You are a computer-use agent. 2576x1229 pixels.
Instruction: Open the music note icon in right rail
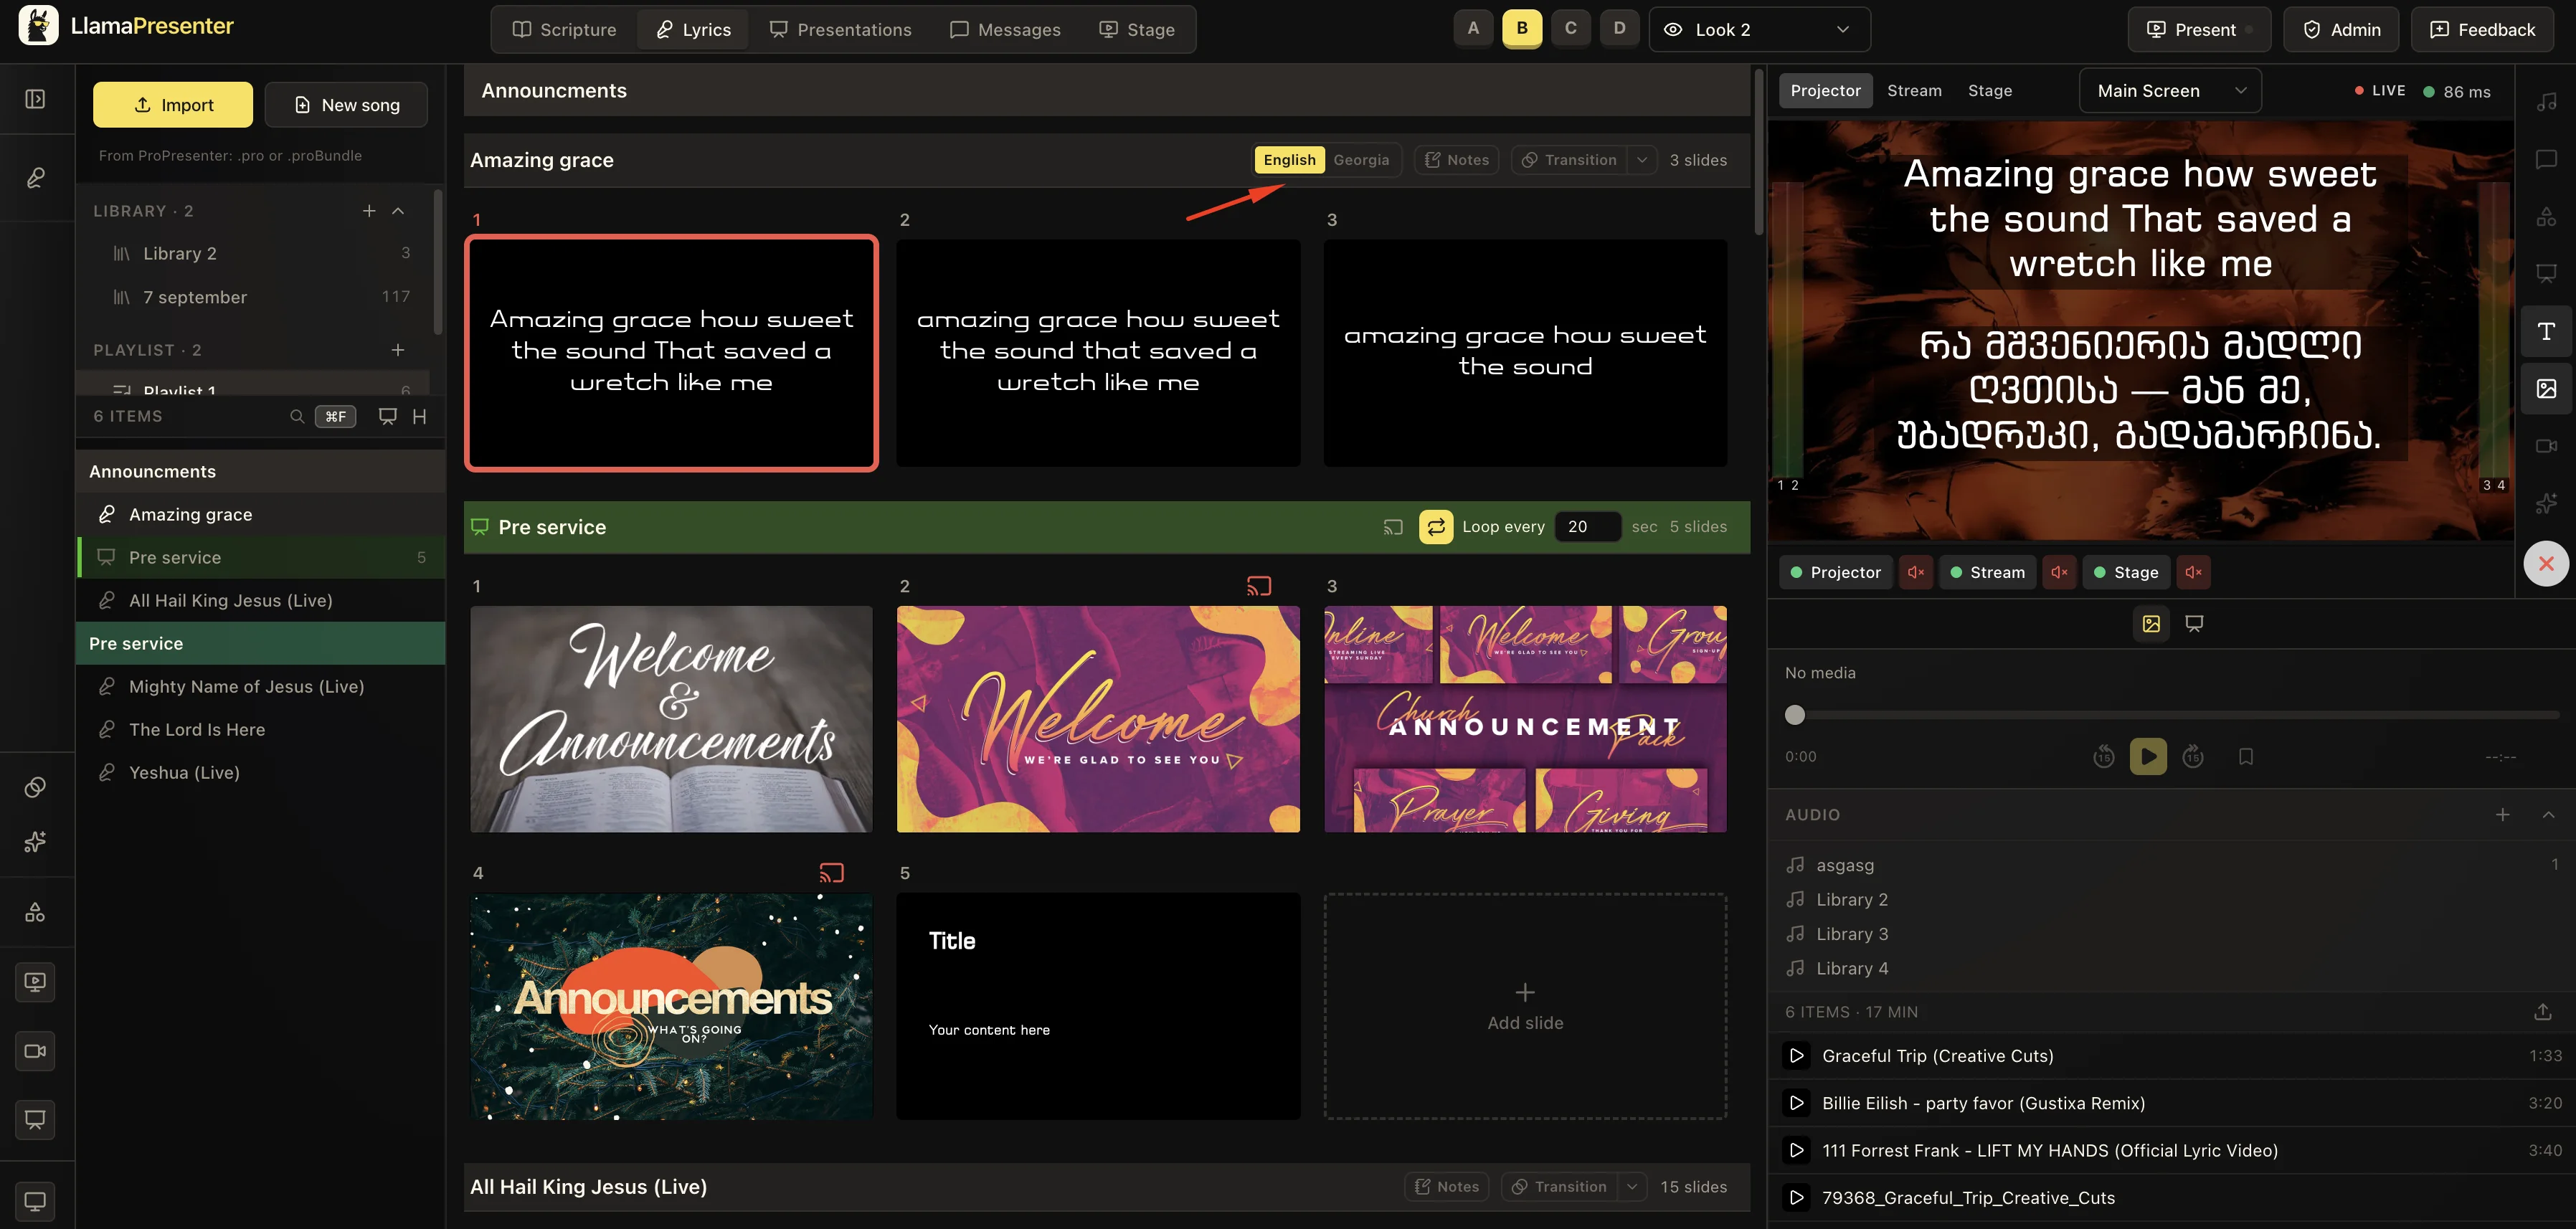point(2546,101)
